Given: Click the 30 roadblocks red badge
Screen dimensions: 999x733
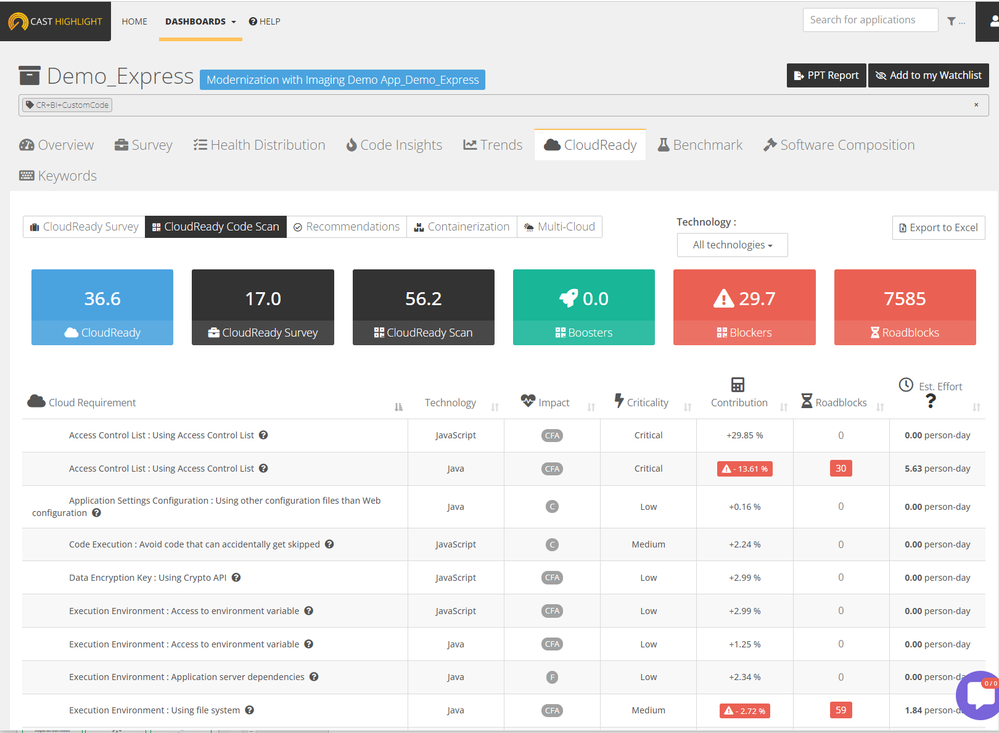Looking at the screenshot, I should pyautogui.click(x=841, y=468).
